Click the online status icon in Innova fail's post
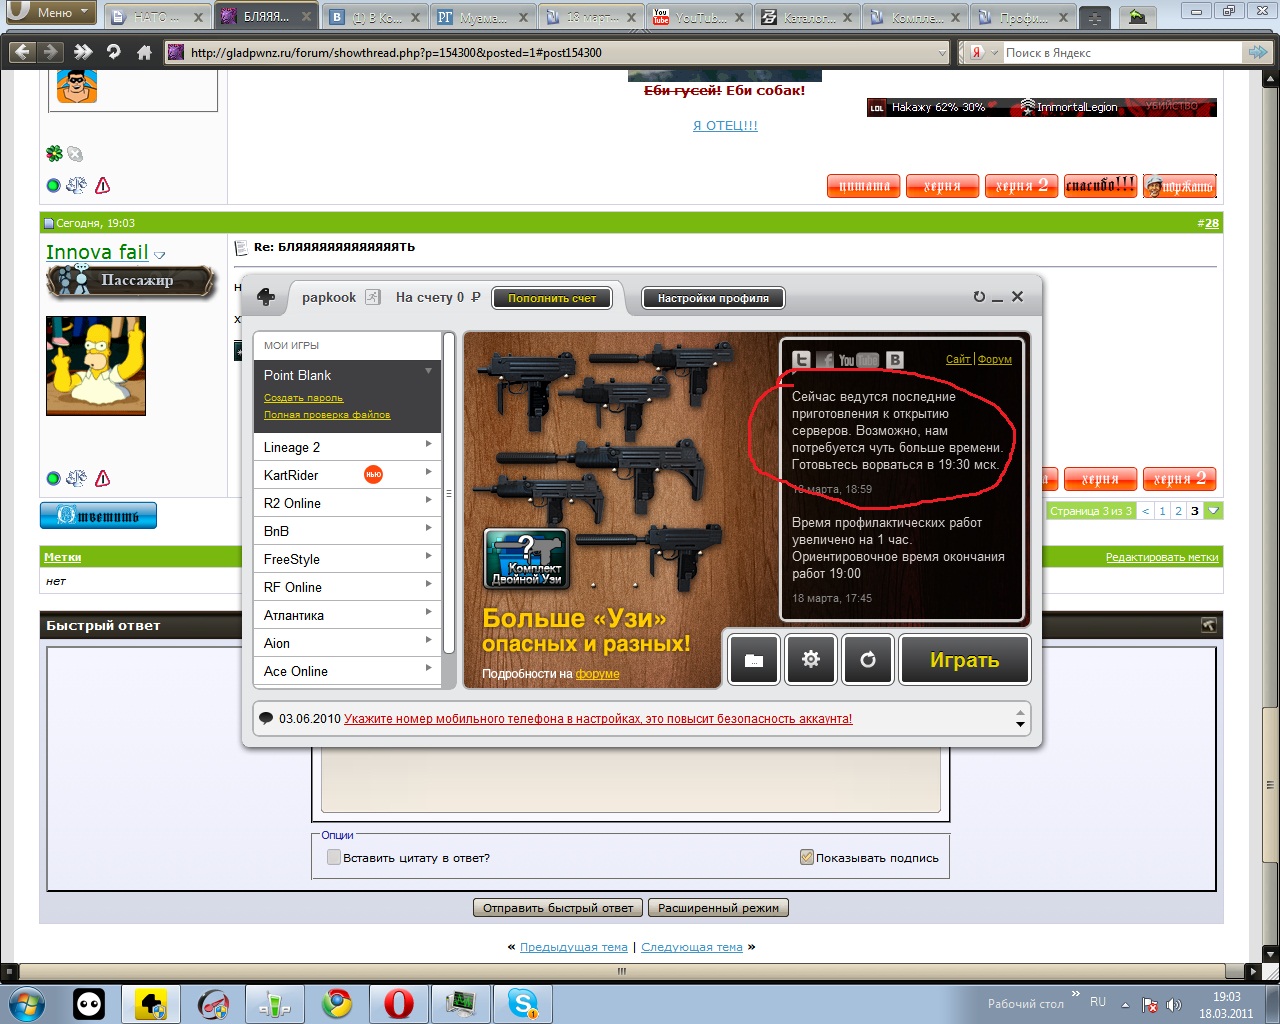The image size is (1280, 1024). 54,478
